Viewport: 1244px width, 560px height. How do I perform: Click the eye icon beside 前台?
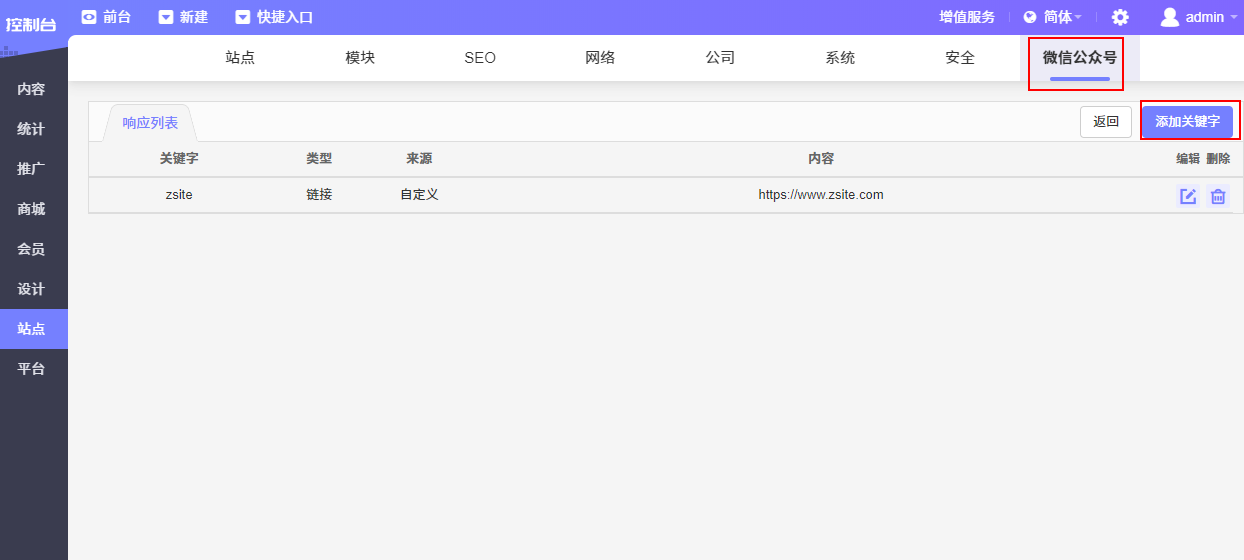(x=89, y=16)
